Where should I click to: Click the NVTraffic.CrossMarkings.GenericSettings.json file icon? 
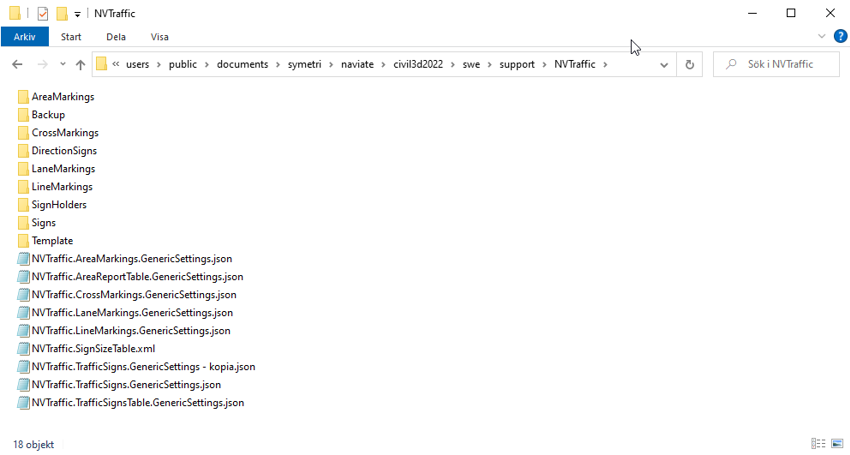pos(23,294)
